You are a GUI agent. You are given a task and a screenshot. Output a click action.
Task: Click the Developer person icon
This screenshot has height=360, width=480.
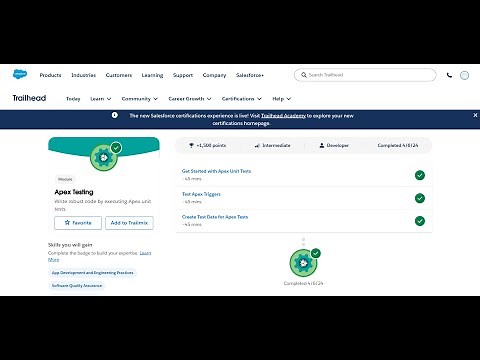tap(322, 145)
